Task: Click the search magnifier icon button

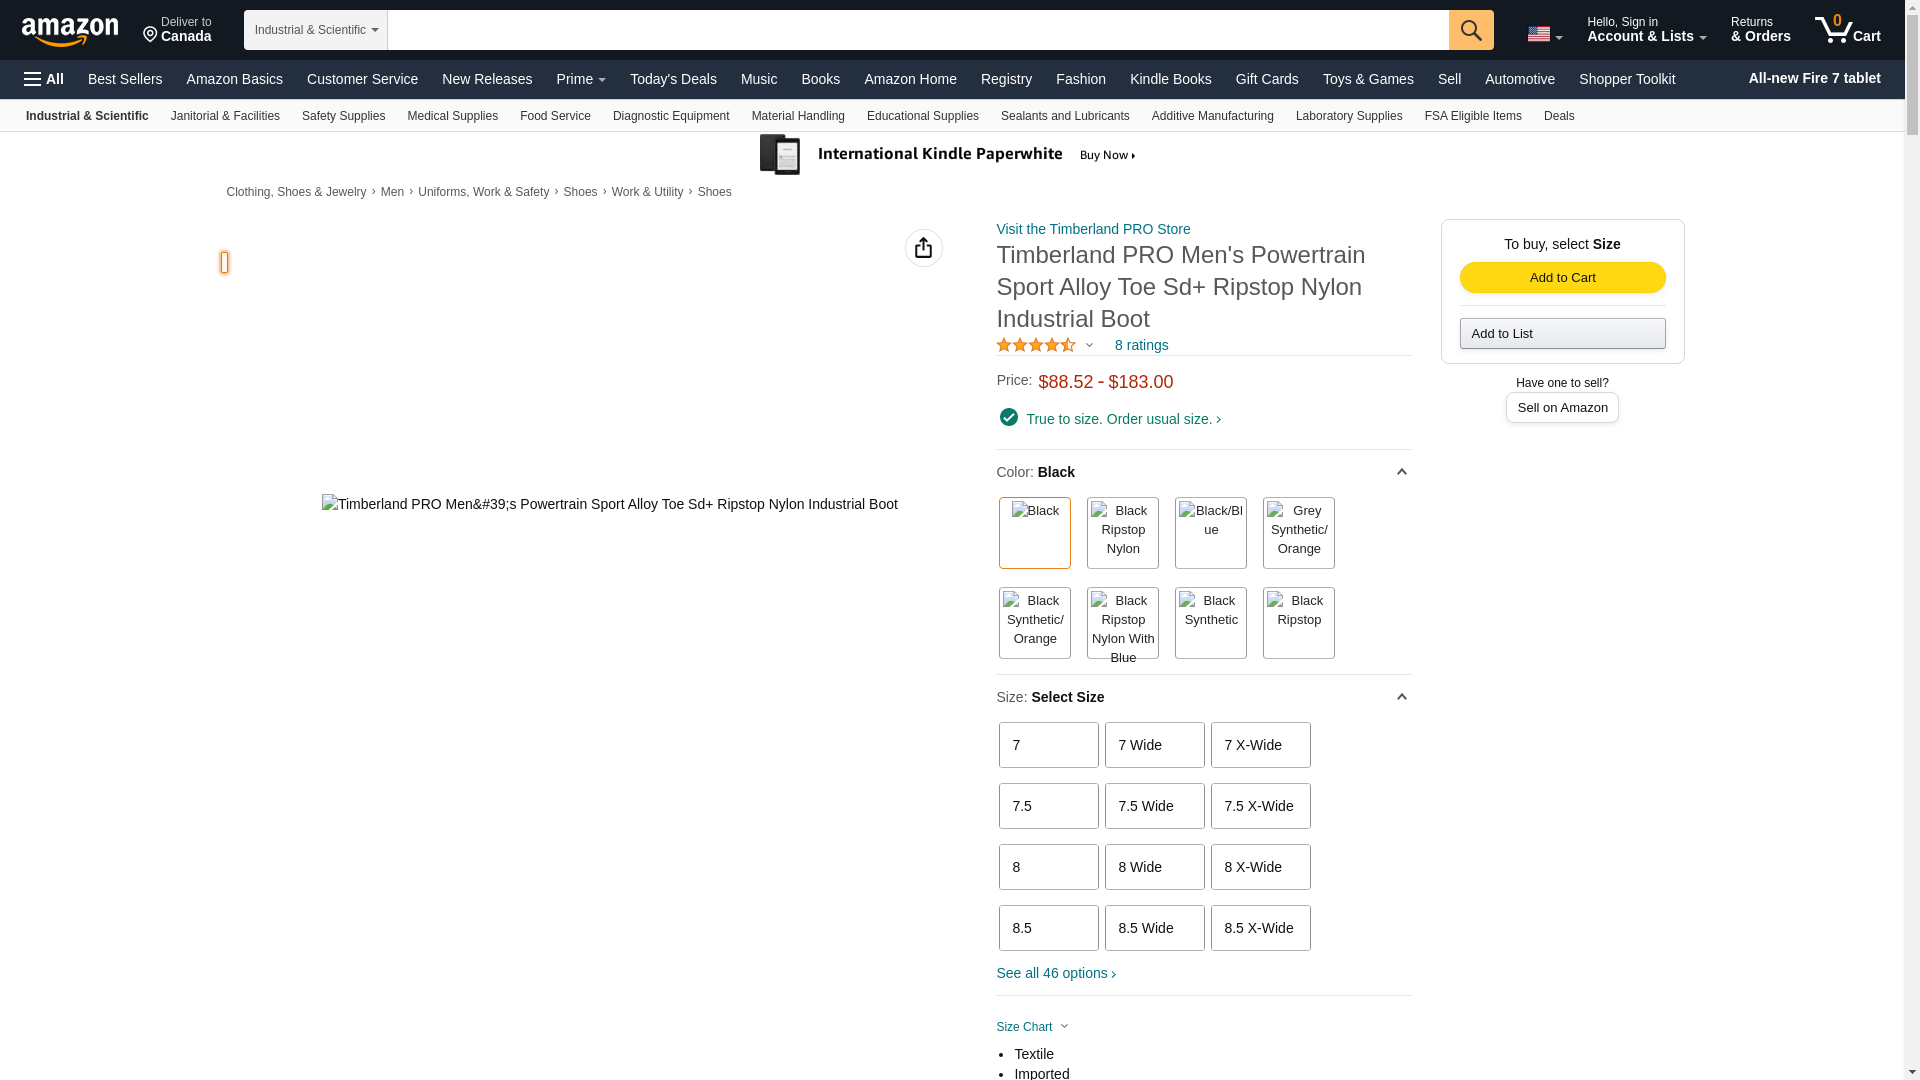Action: click(1470, 30)
